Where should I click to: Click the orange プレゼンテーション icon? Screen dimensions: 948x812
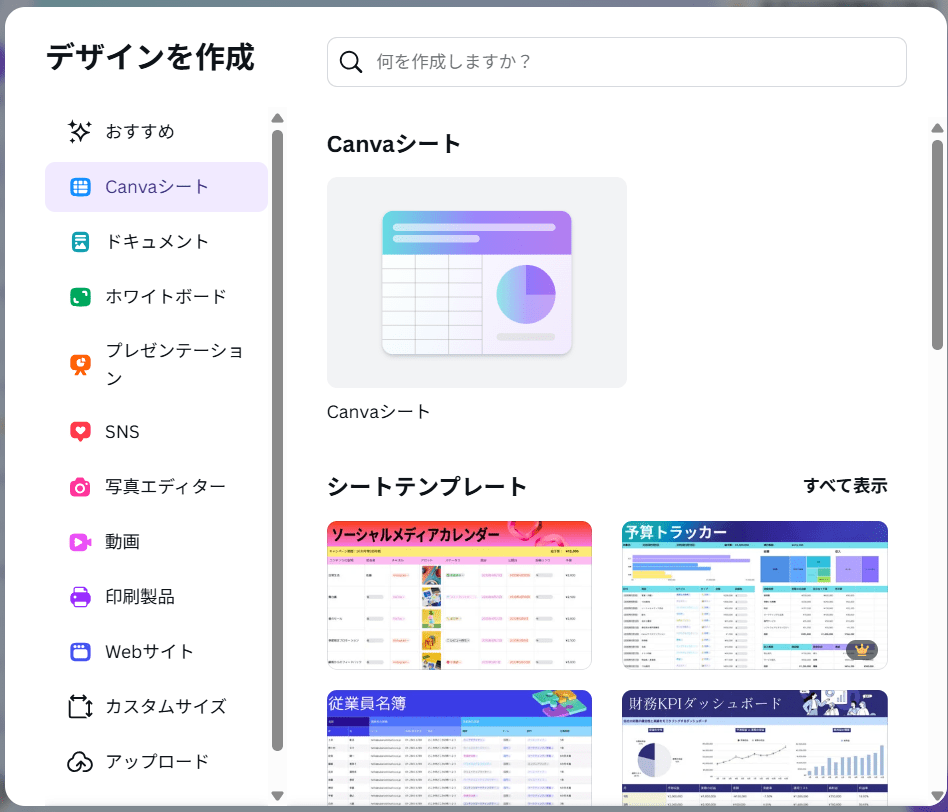pos(80,365)
